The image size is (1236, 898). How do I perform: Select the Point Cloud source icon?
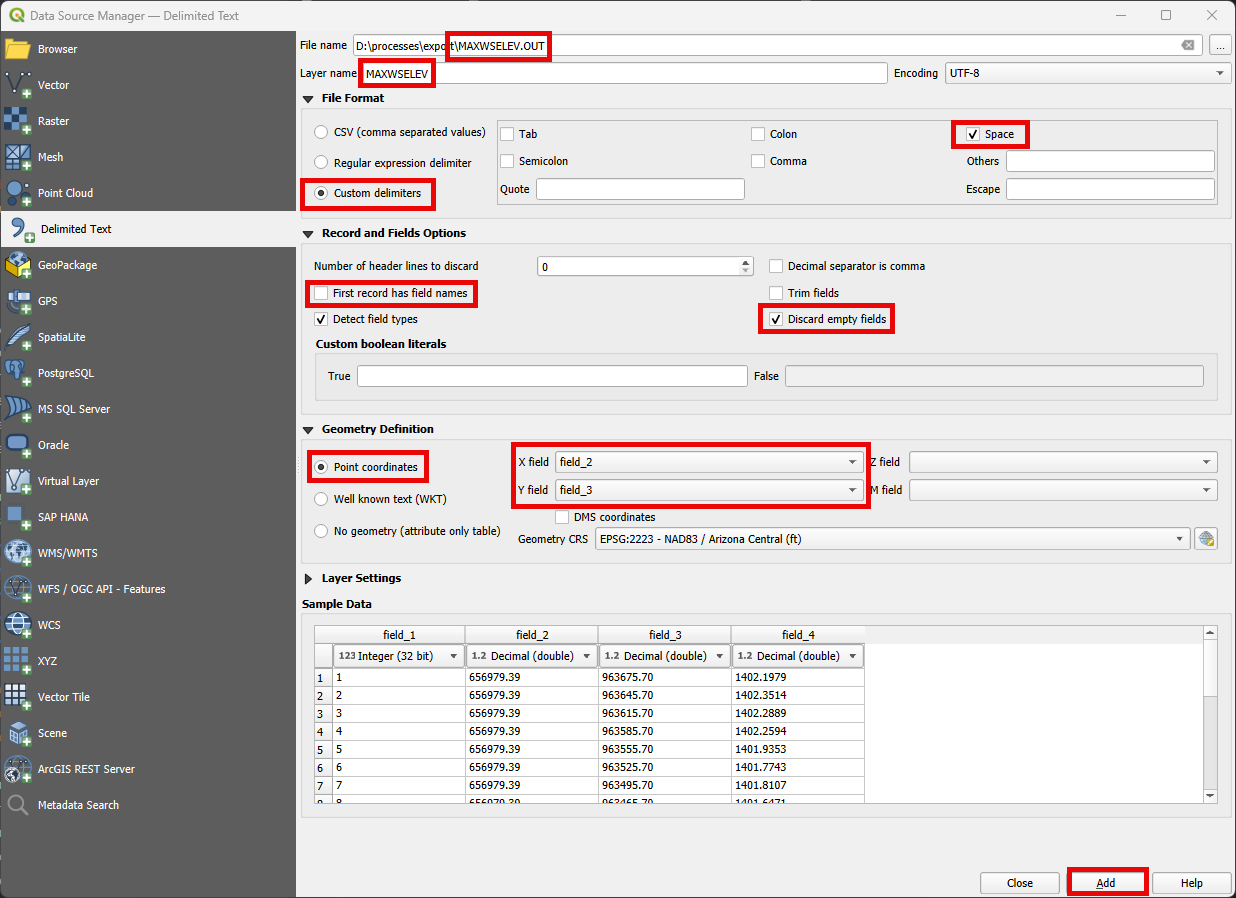19,193
